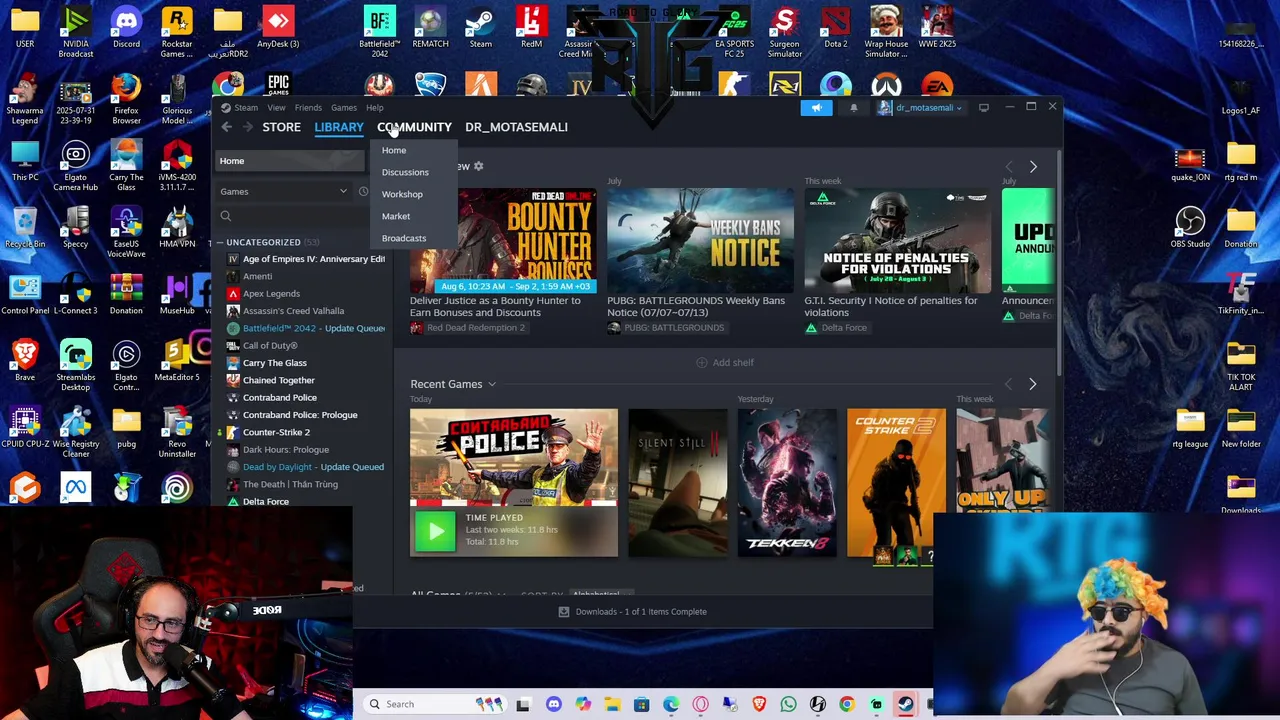1280x720 pixels.
Task: Select the AnyDesk desktop shortcut
Action: (278, 28)
